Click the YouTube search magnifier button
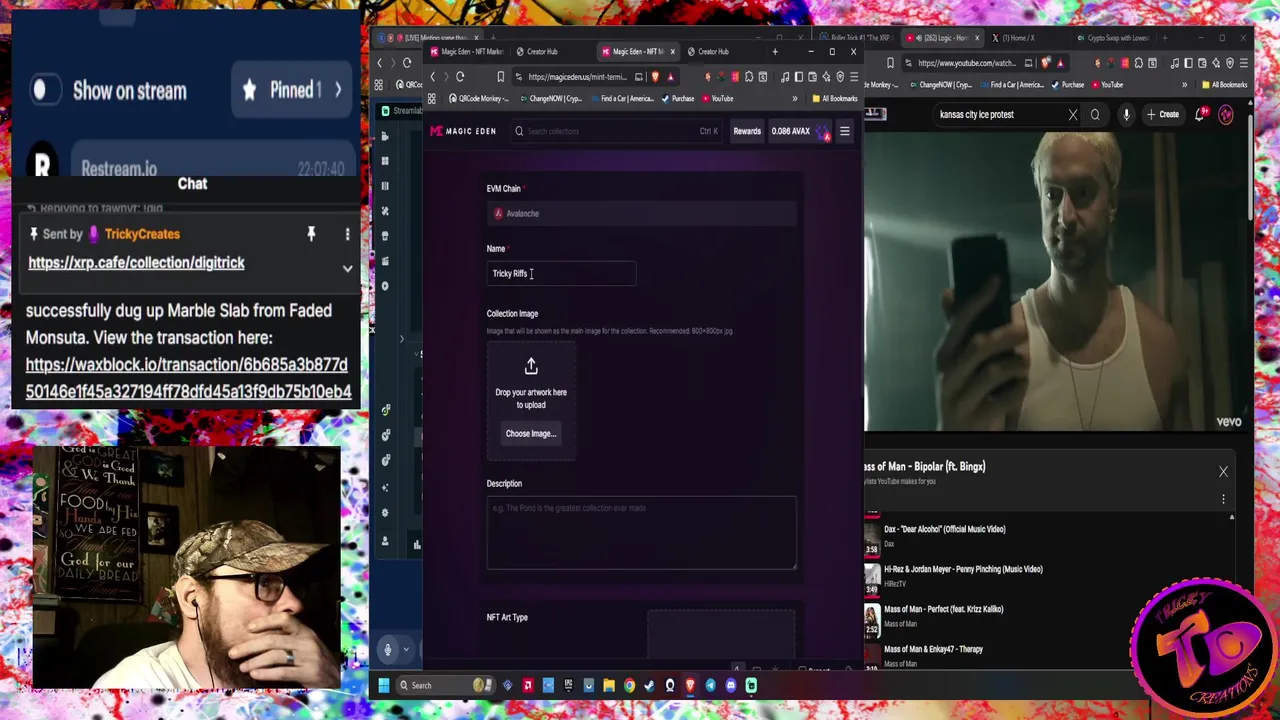The height and width of the screenshot is (720, 1280). tap(1095, 114)
